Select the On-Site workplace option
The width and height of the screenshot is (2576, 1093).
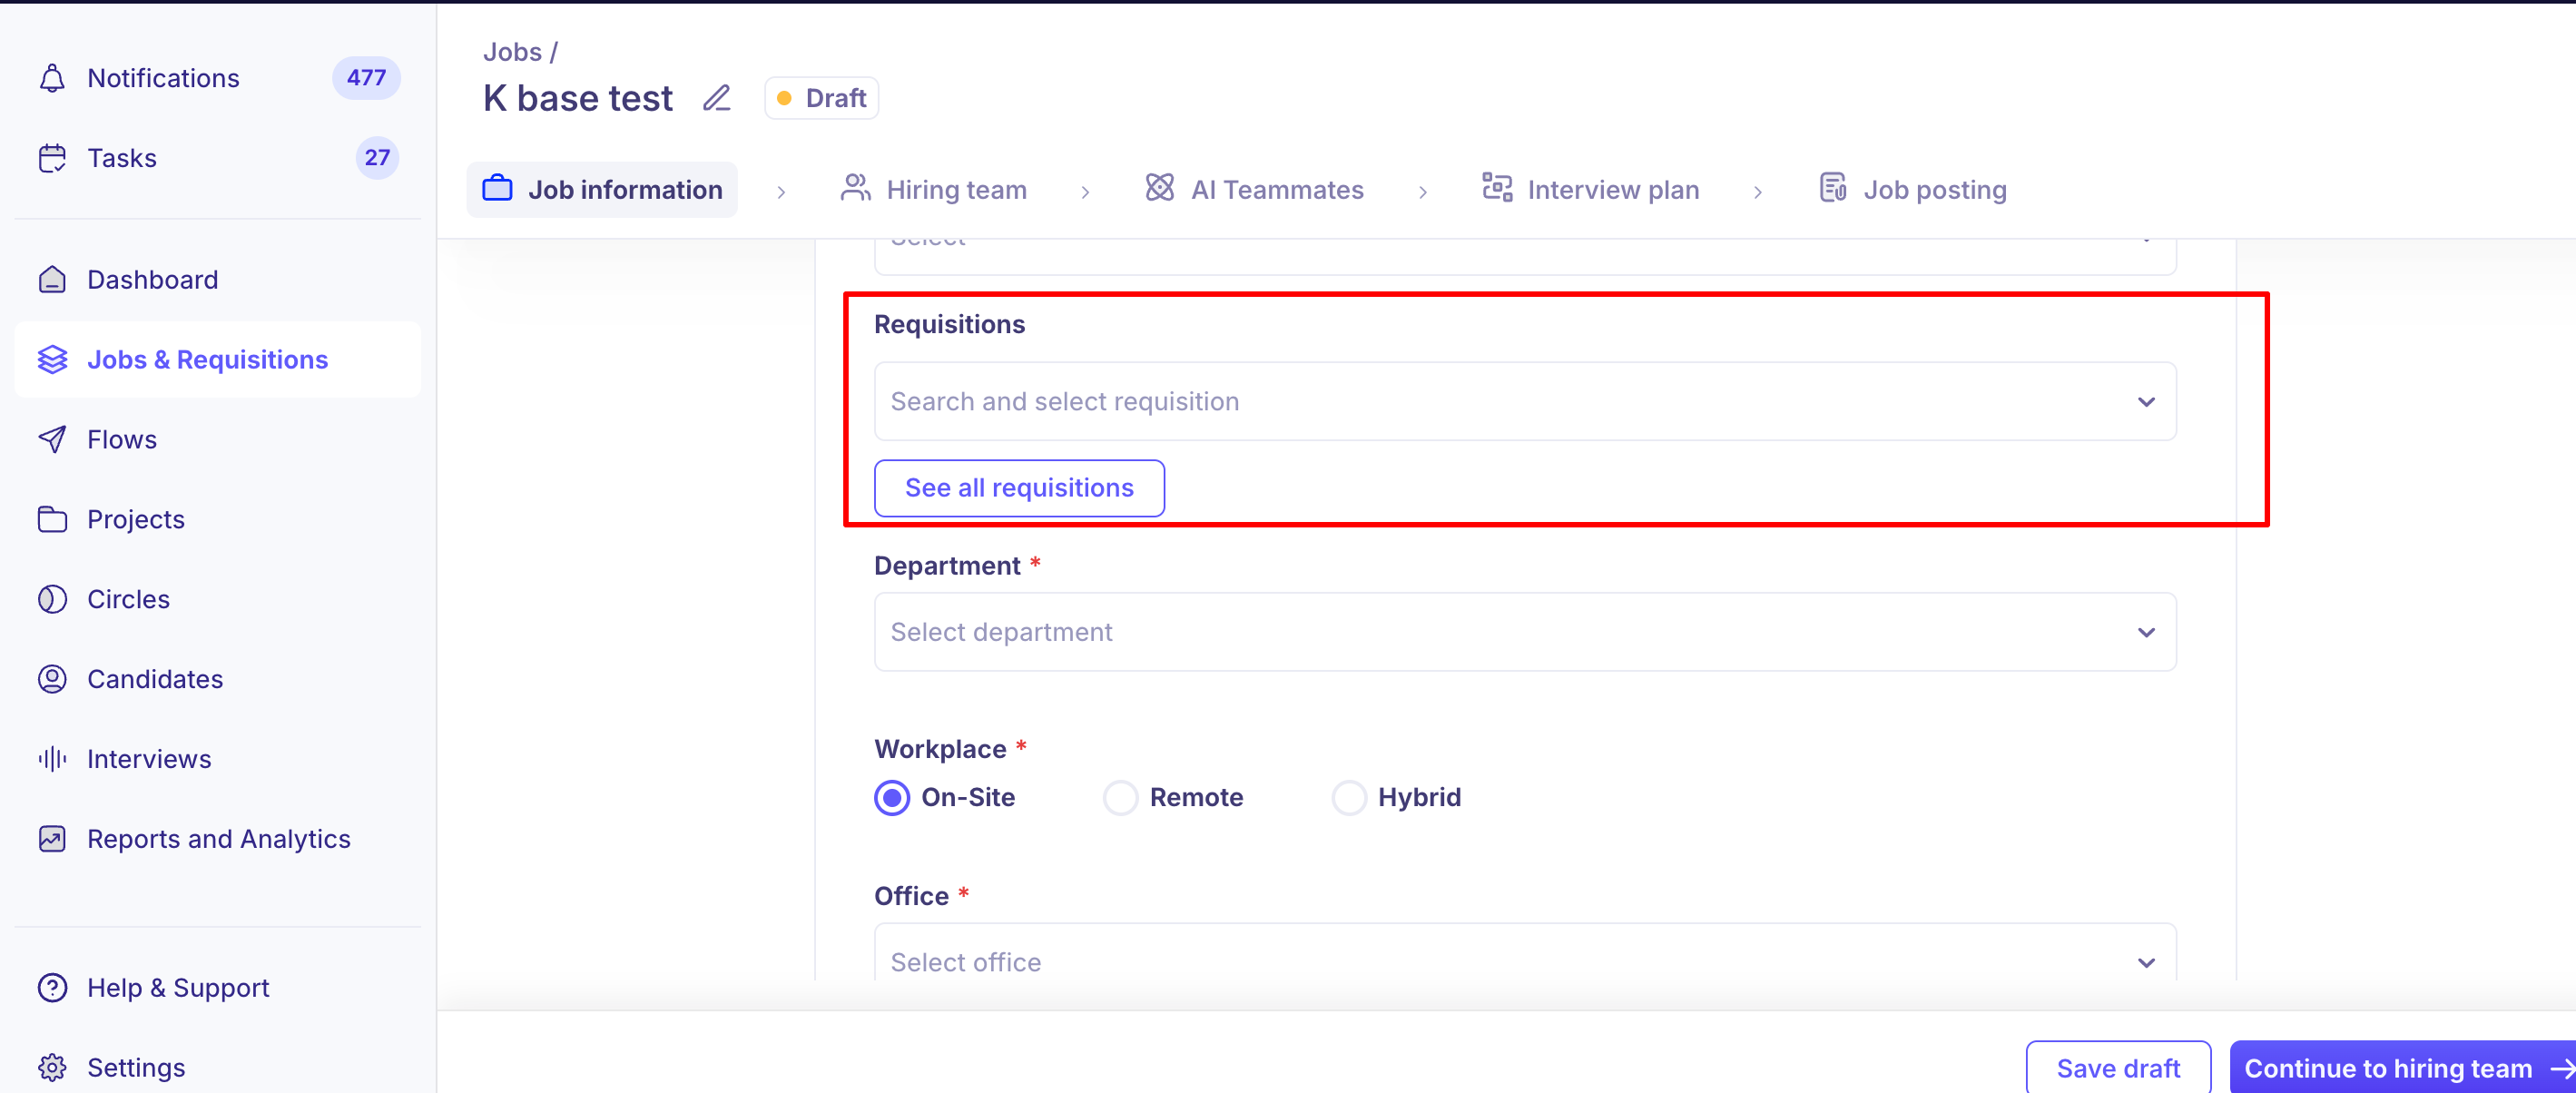point(892,798)
